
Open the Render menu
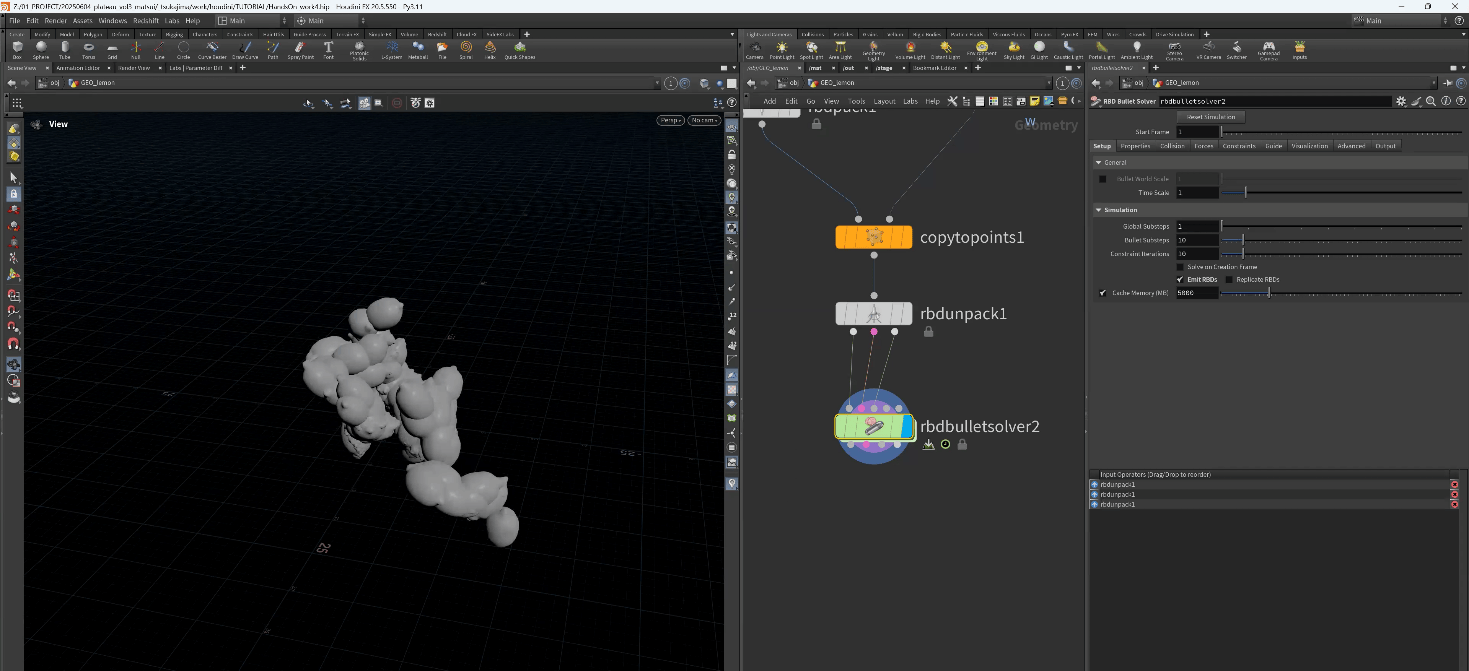(55, 20)
